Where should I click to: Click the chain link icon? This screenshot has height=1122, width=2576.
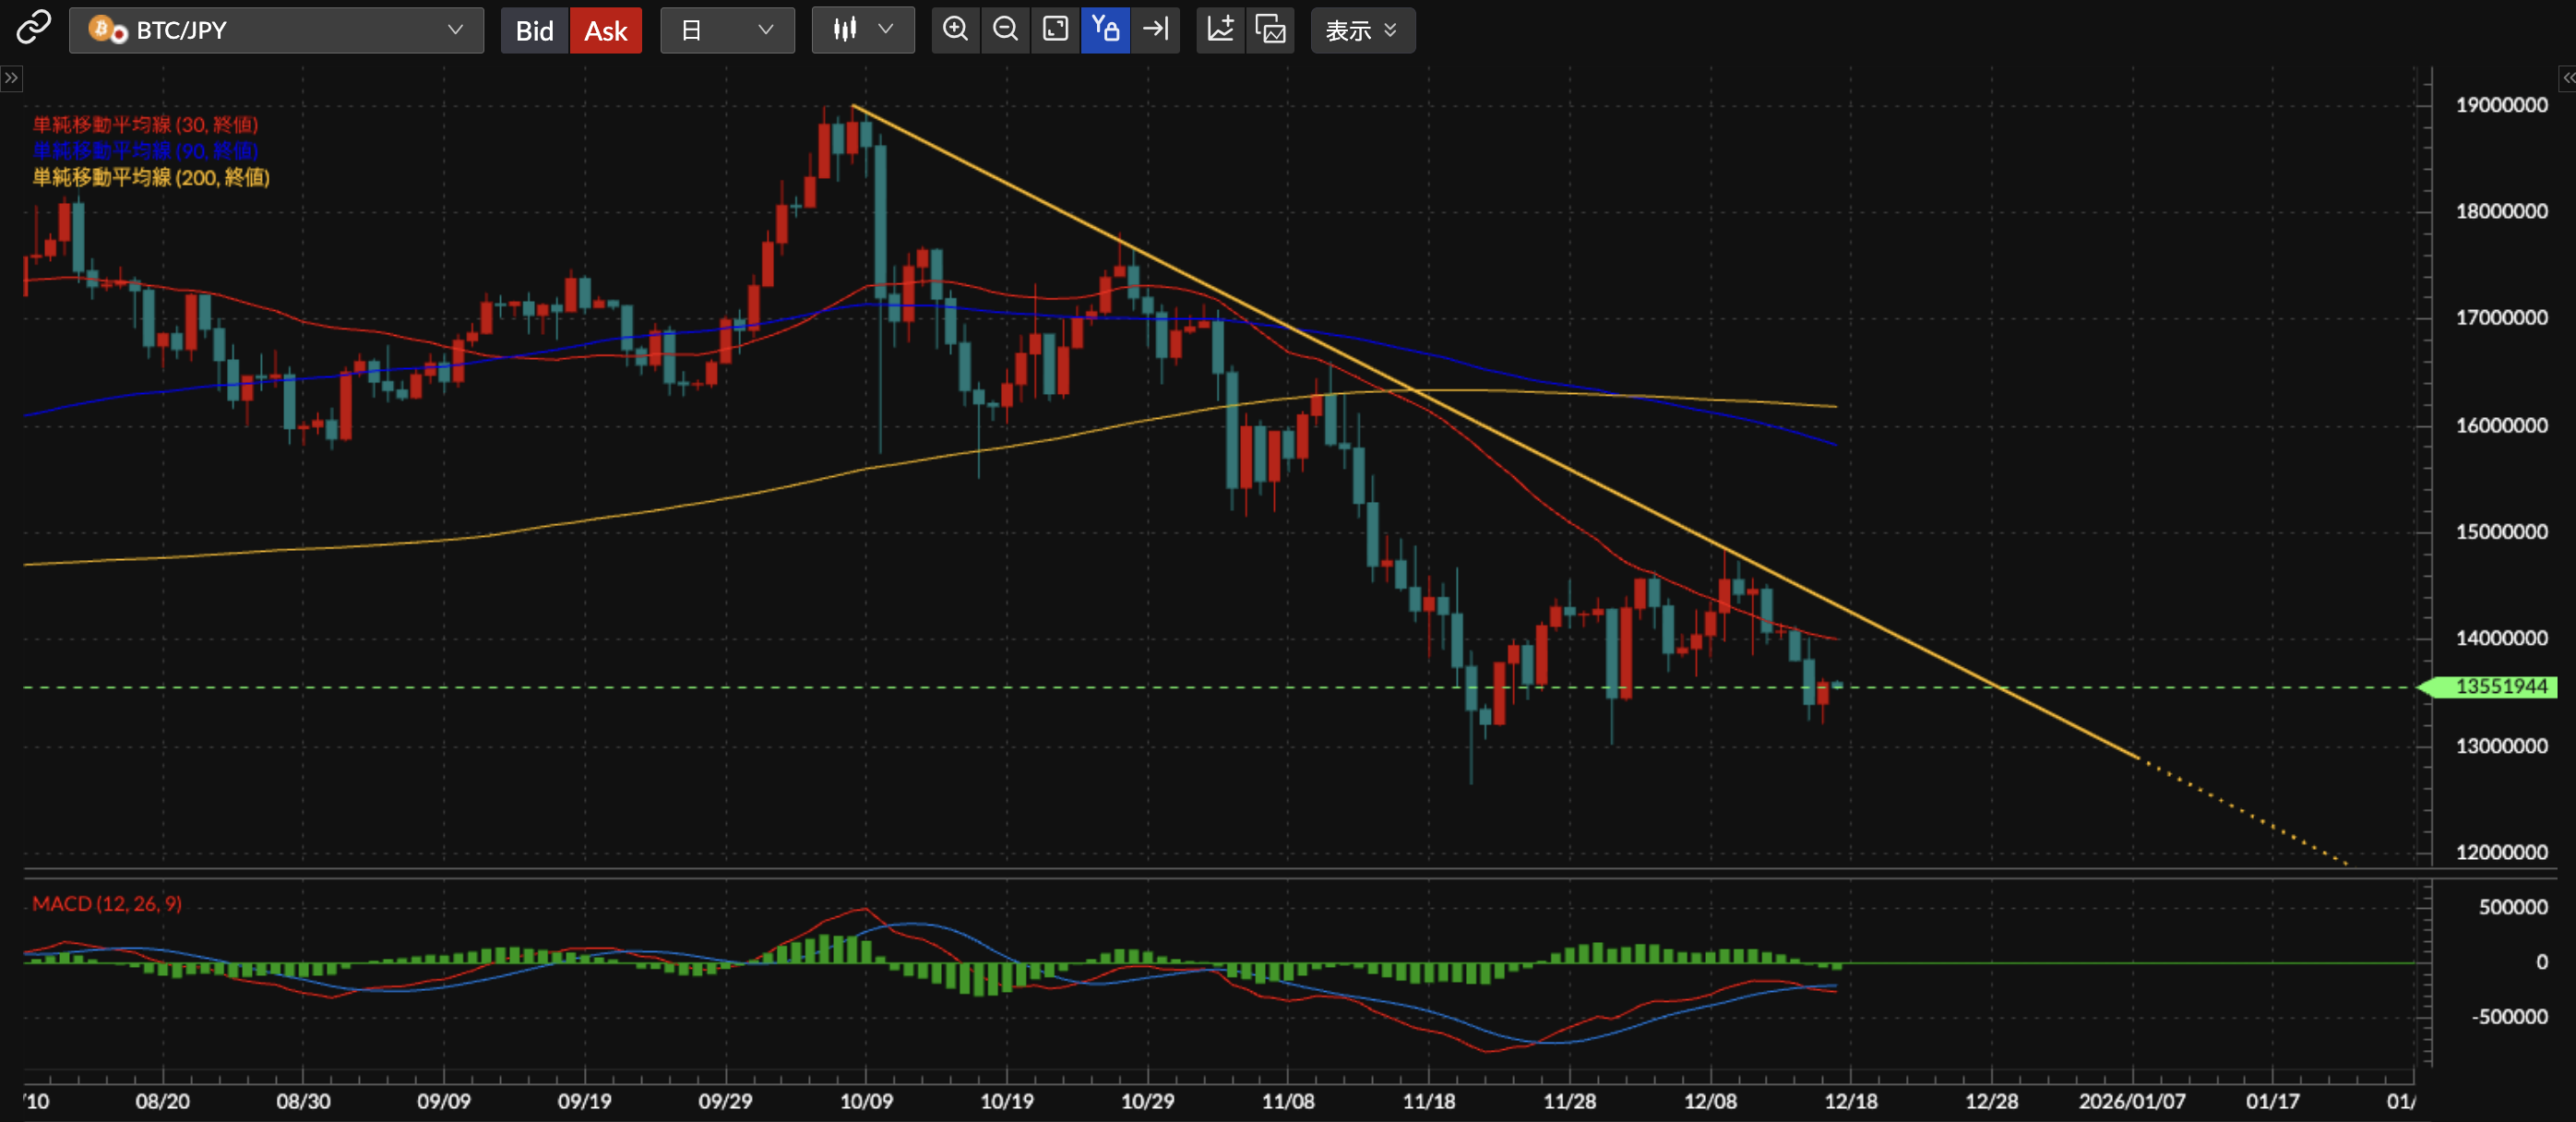[33, 28]
